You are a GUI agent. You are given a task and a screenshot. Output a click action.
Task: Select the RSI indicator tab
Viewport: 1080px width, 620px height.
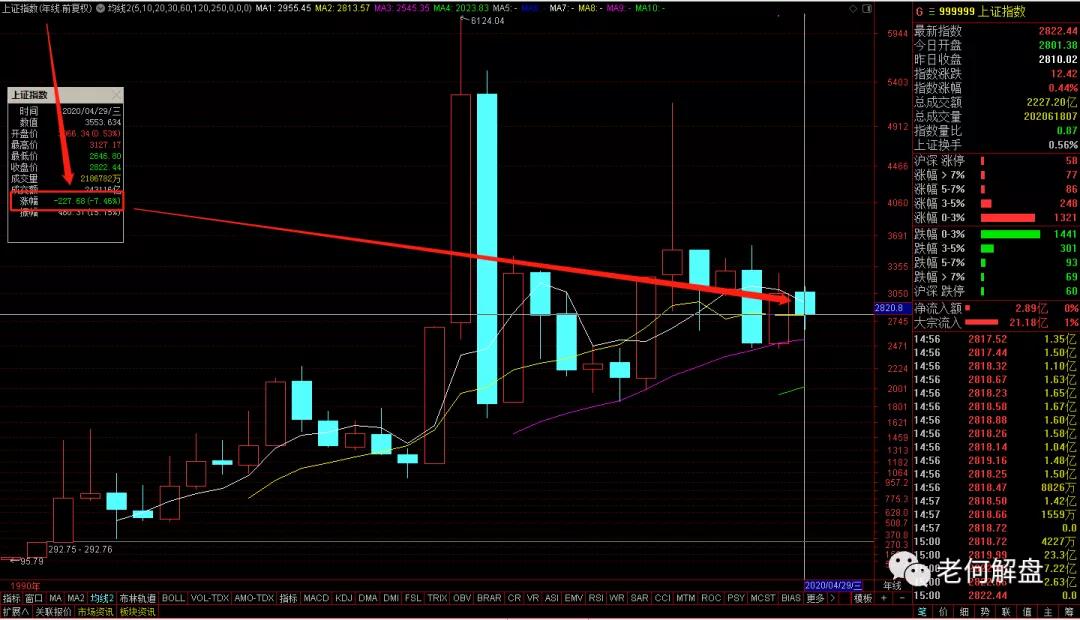pyautogui.click(x=596, y=598)
